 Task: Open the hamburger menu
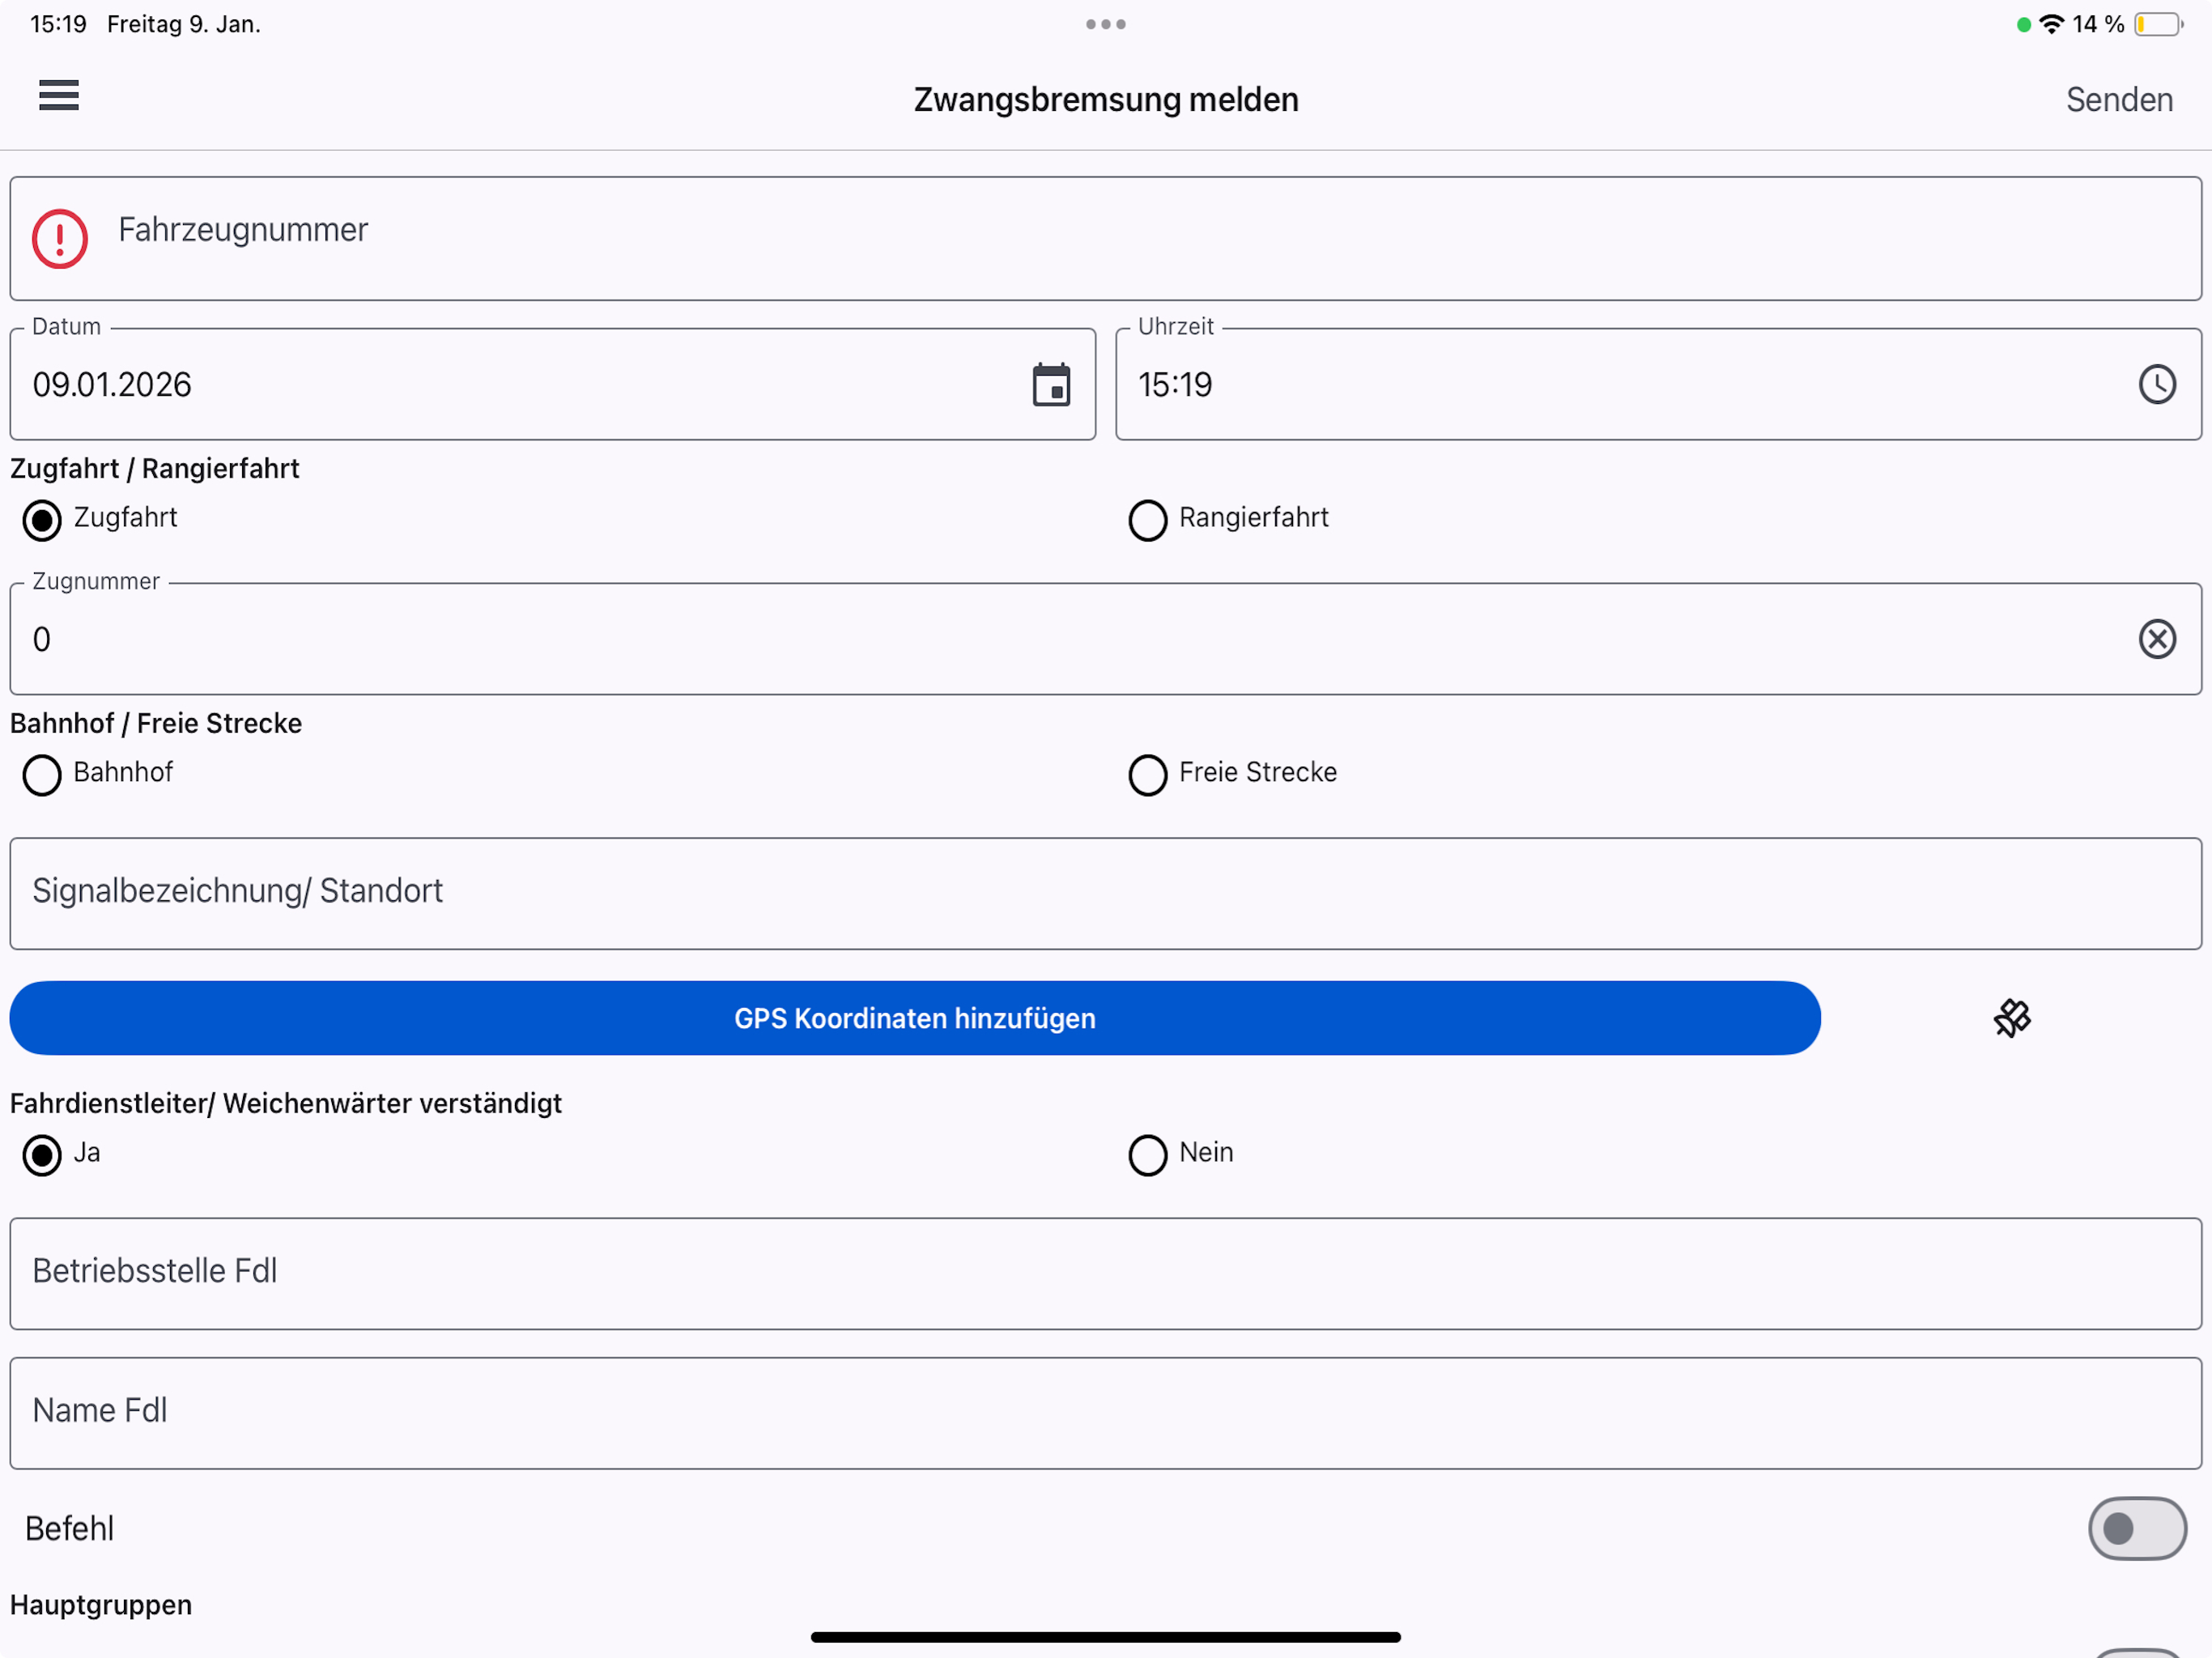pos(59,95)
